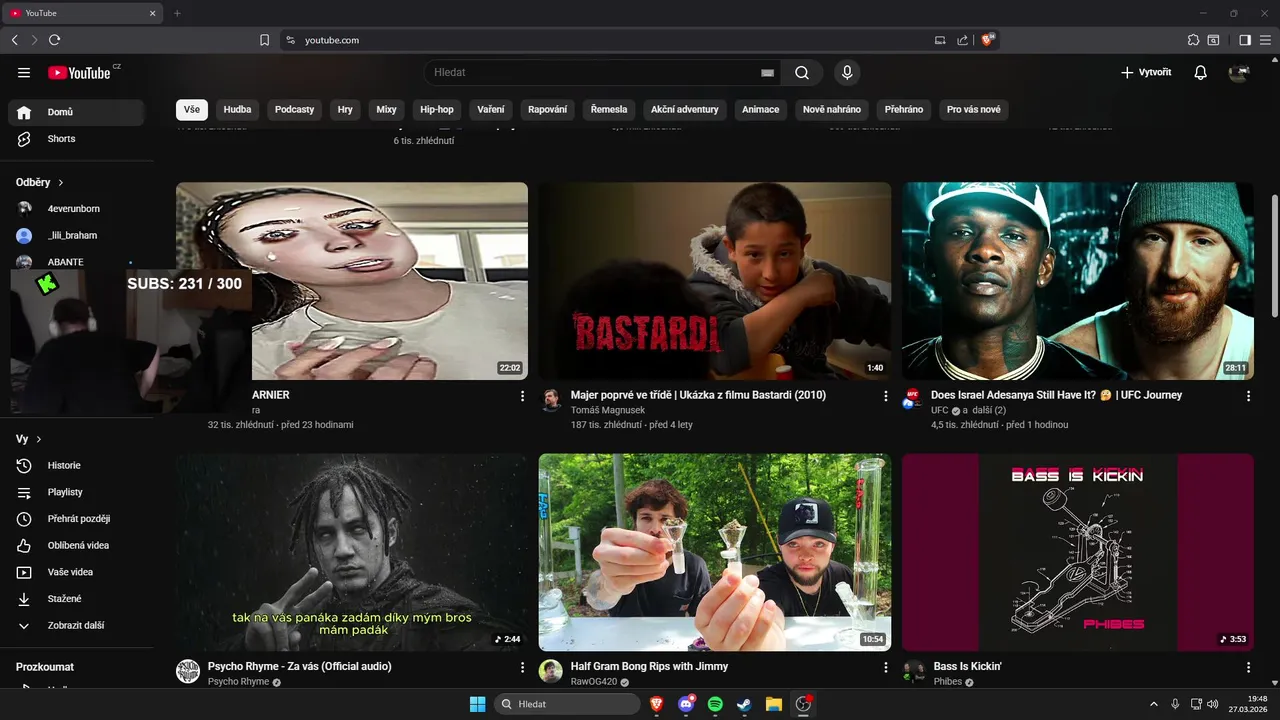This screenshot has width=1280, height=720.
Task: Open the notifications bell
Action: pyautogui.click(x=1201, y=73)
